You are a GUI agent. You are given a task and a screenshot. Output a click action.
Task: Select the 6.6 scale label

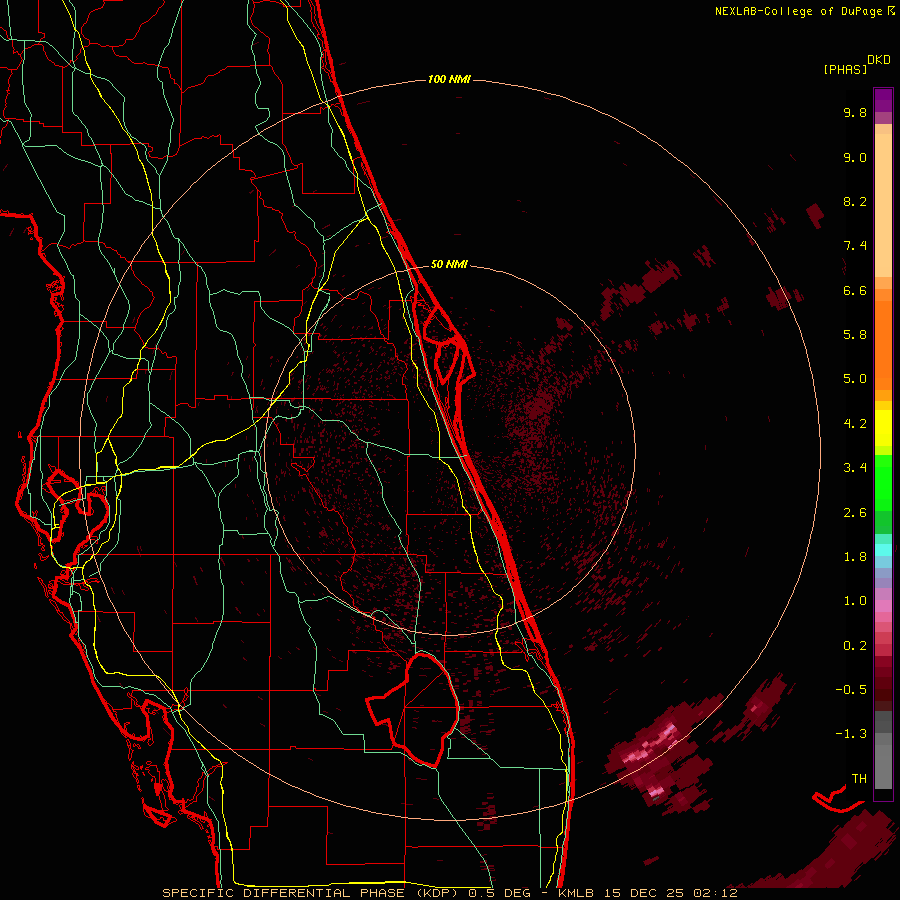tap(855, 290)
